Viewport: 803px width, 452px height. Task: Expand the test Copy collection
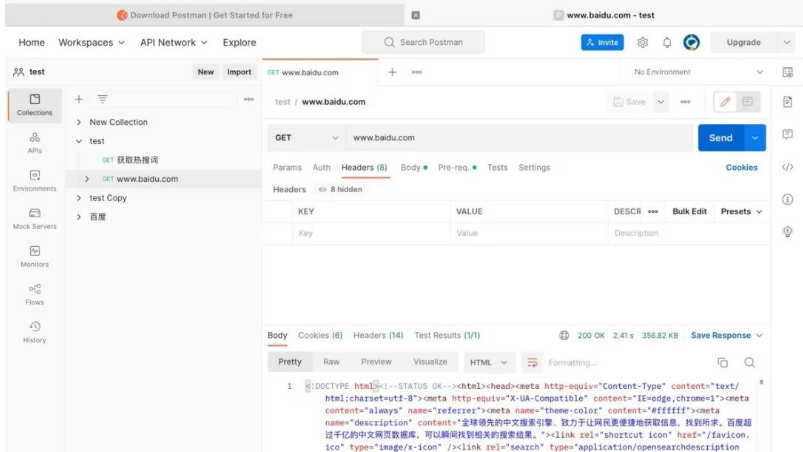tap(79, 198)
